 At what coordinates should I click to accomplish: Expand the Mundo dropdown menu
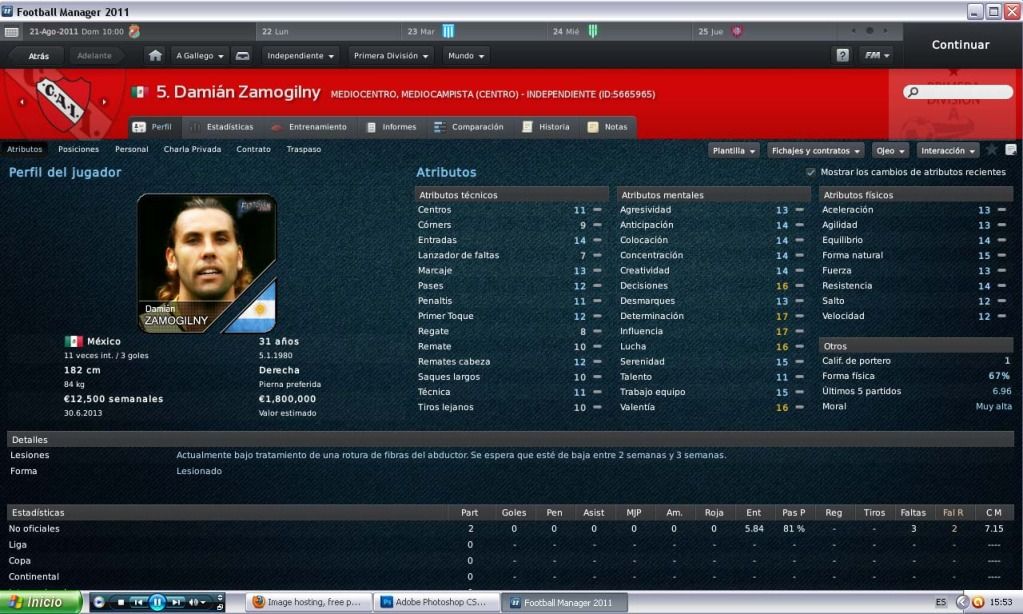(466, 55)
